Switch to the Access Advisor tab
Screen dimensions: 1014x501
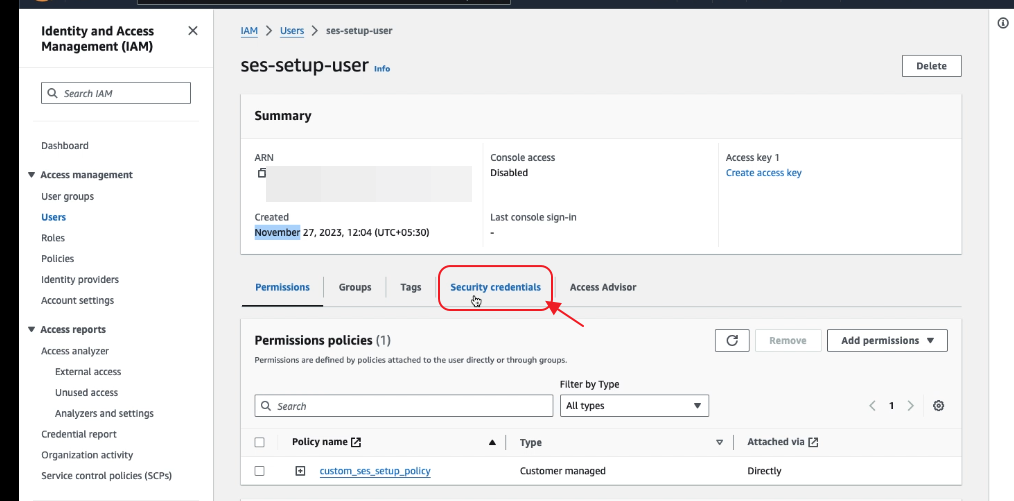tap(602, 287)
